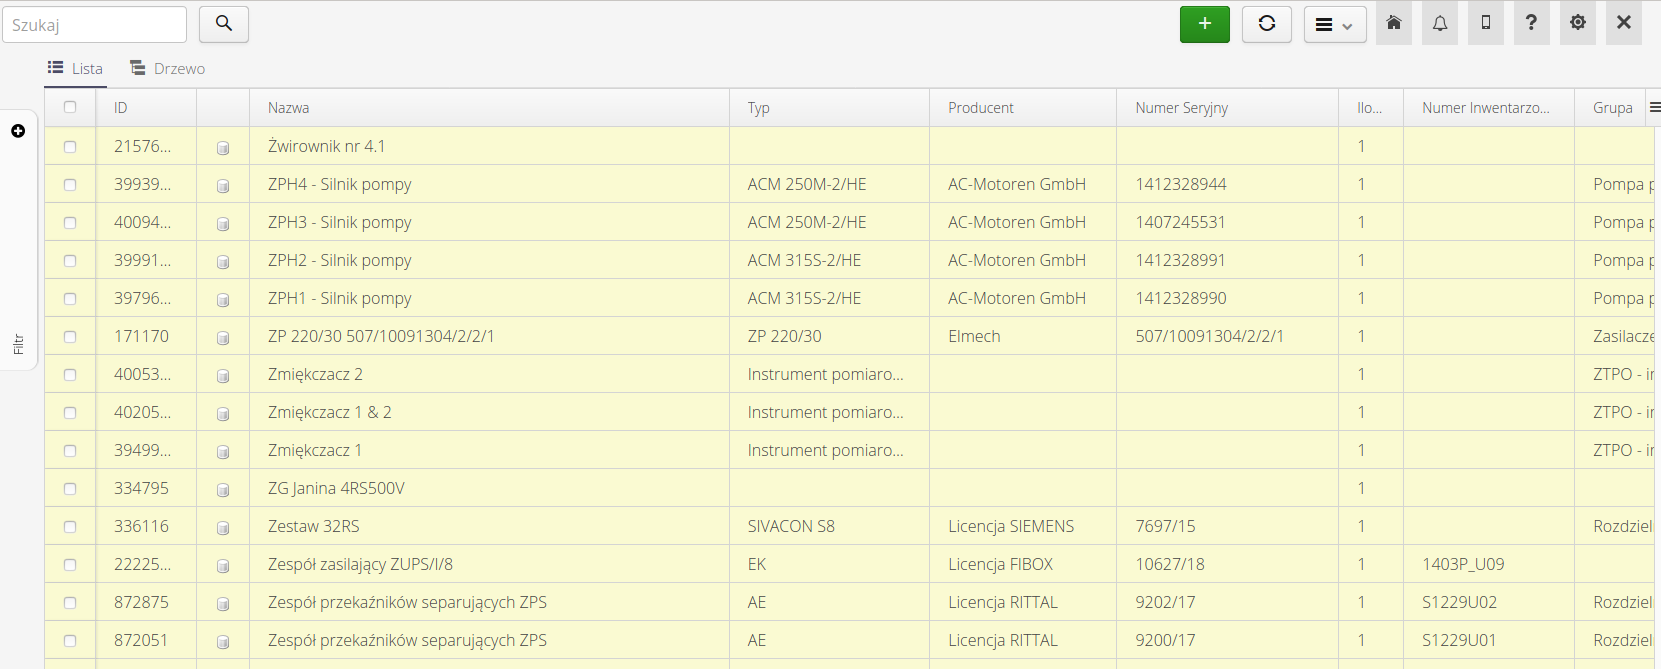Open column options menu beside Grupa
This screenshot has height=669, width=1661.
tap(1654, 107)
